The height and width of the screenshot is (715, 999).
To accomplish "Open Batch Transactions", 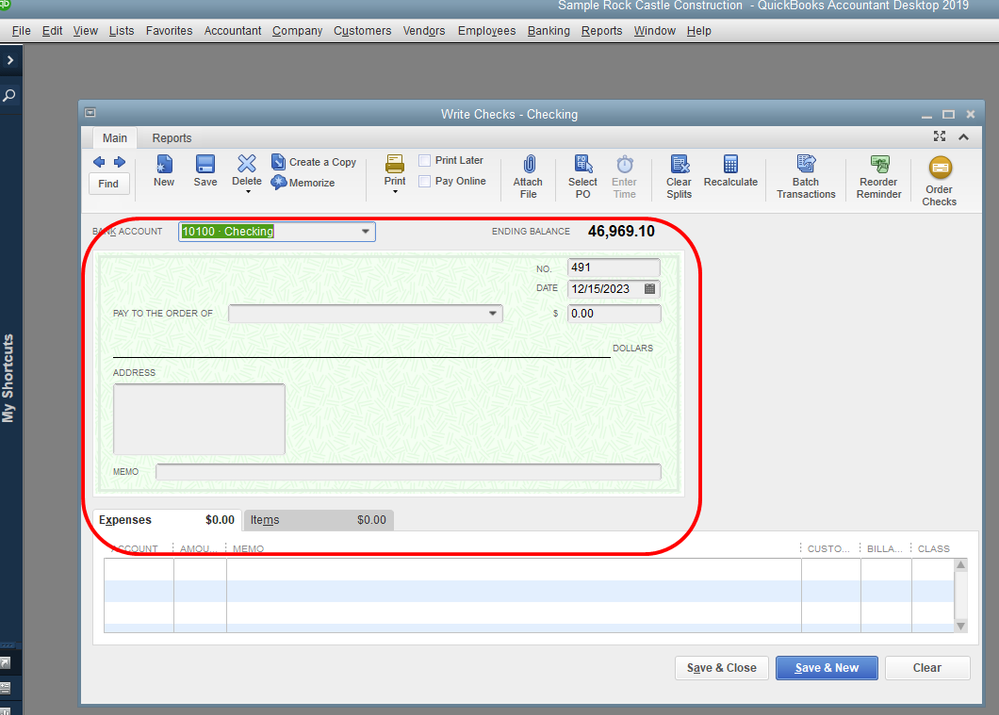I will [x=805, y=177].
